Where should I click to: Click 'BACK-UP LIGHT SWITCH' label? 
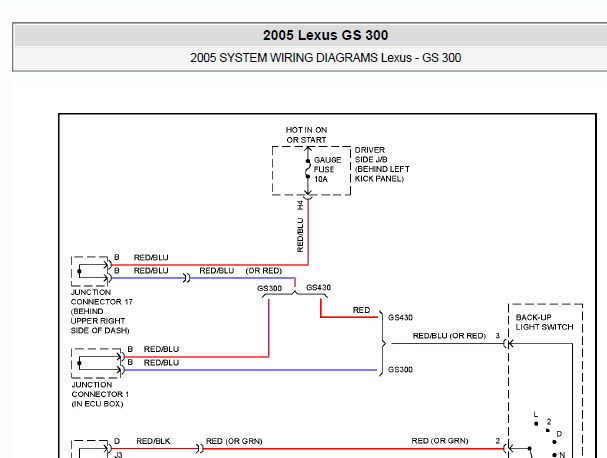click(x=544, y=322)
